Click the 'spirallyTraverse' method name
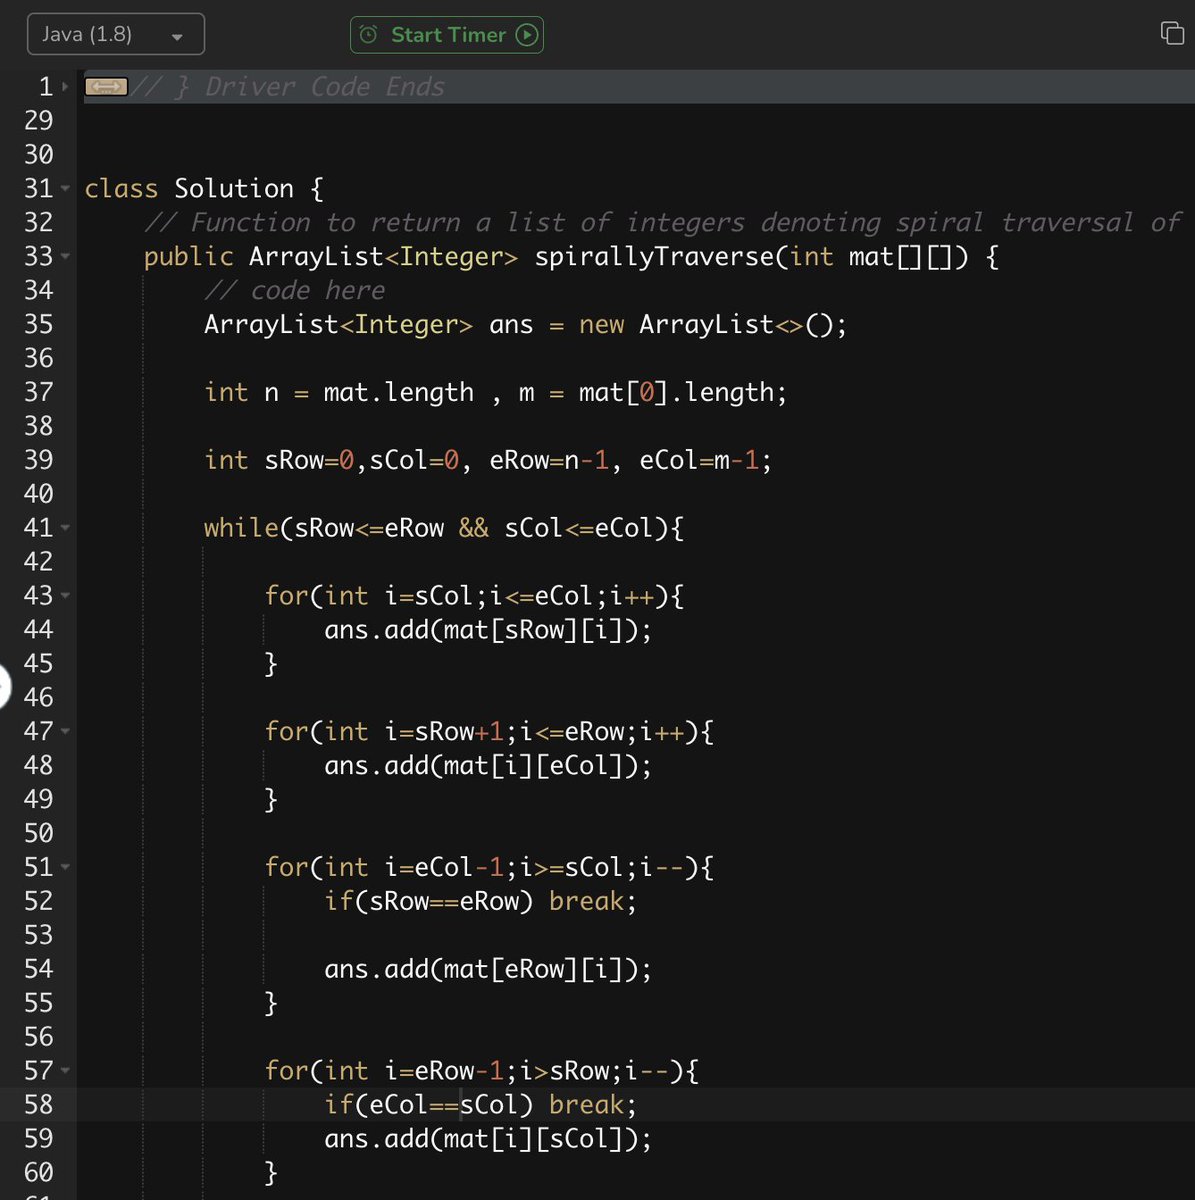 (654, 257)
